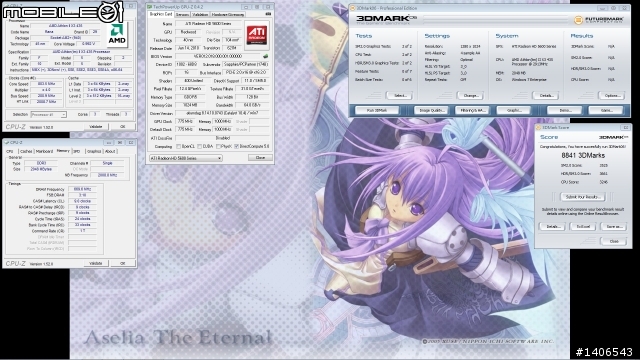This screenshot has height=360, width=640.
Task: Open the Graphics tab in CPU-Z
Action: [93, 151]
